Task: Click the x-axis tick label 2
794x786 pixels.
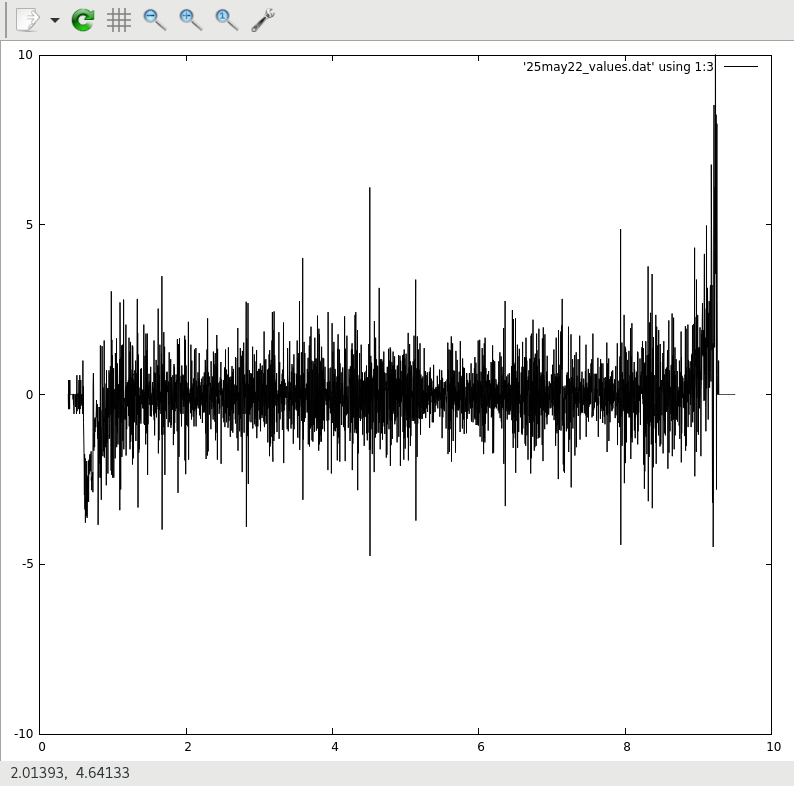Action: (x=188, y=746)
